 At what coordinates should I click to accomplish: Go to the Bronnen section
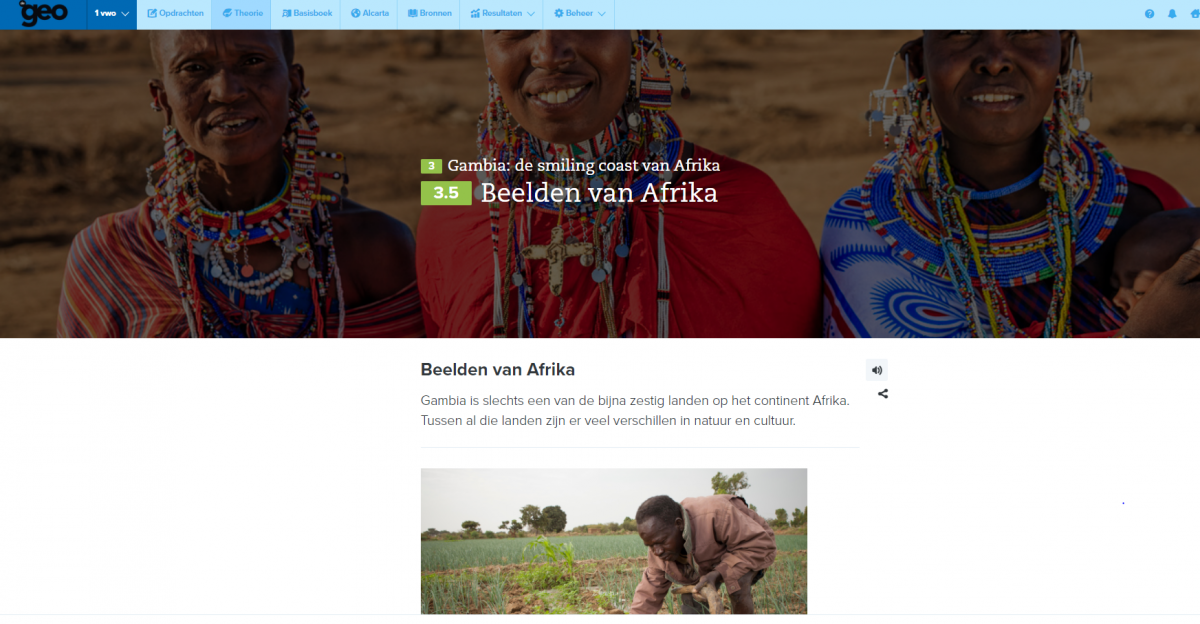[429, 14]
